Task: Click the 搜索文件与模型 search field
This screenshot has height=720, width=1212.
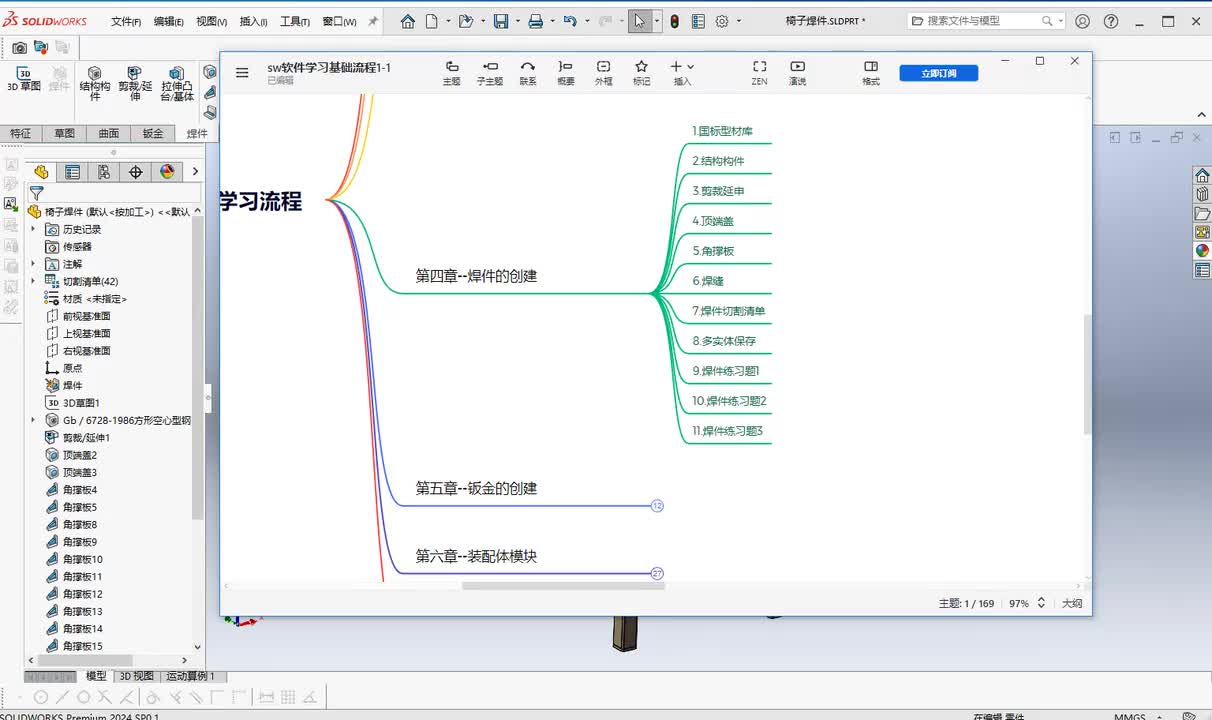Action: (985, 21)
